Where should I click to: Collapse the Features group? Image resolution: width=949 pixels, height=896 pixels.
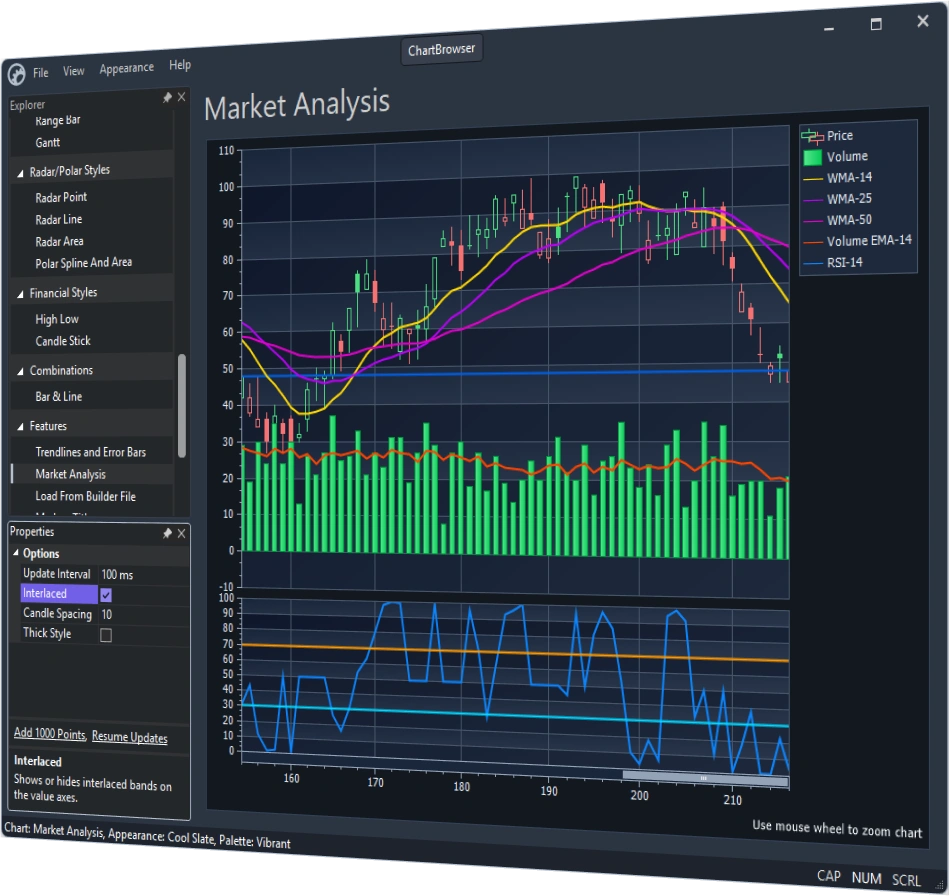point(20,427)
